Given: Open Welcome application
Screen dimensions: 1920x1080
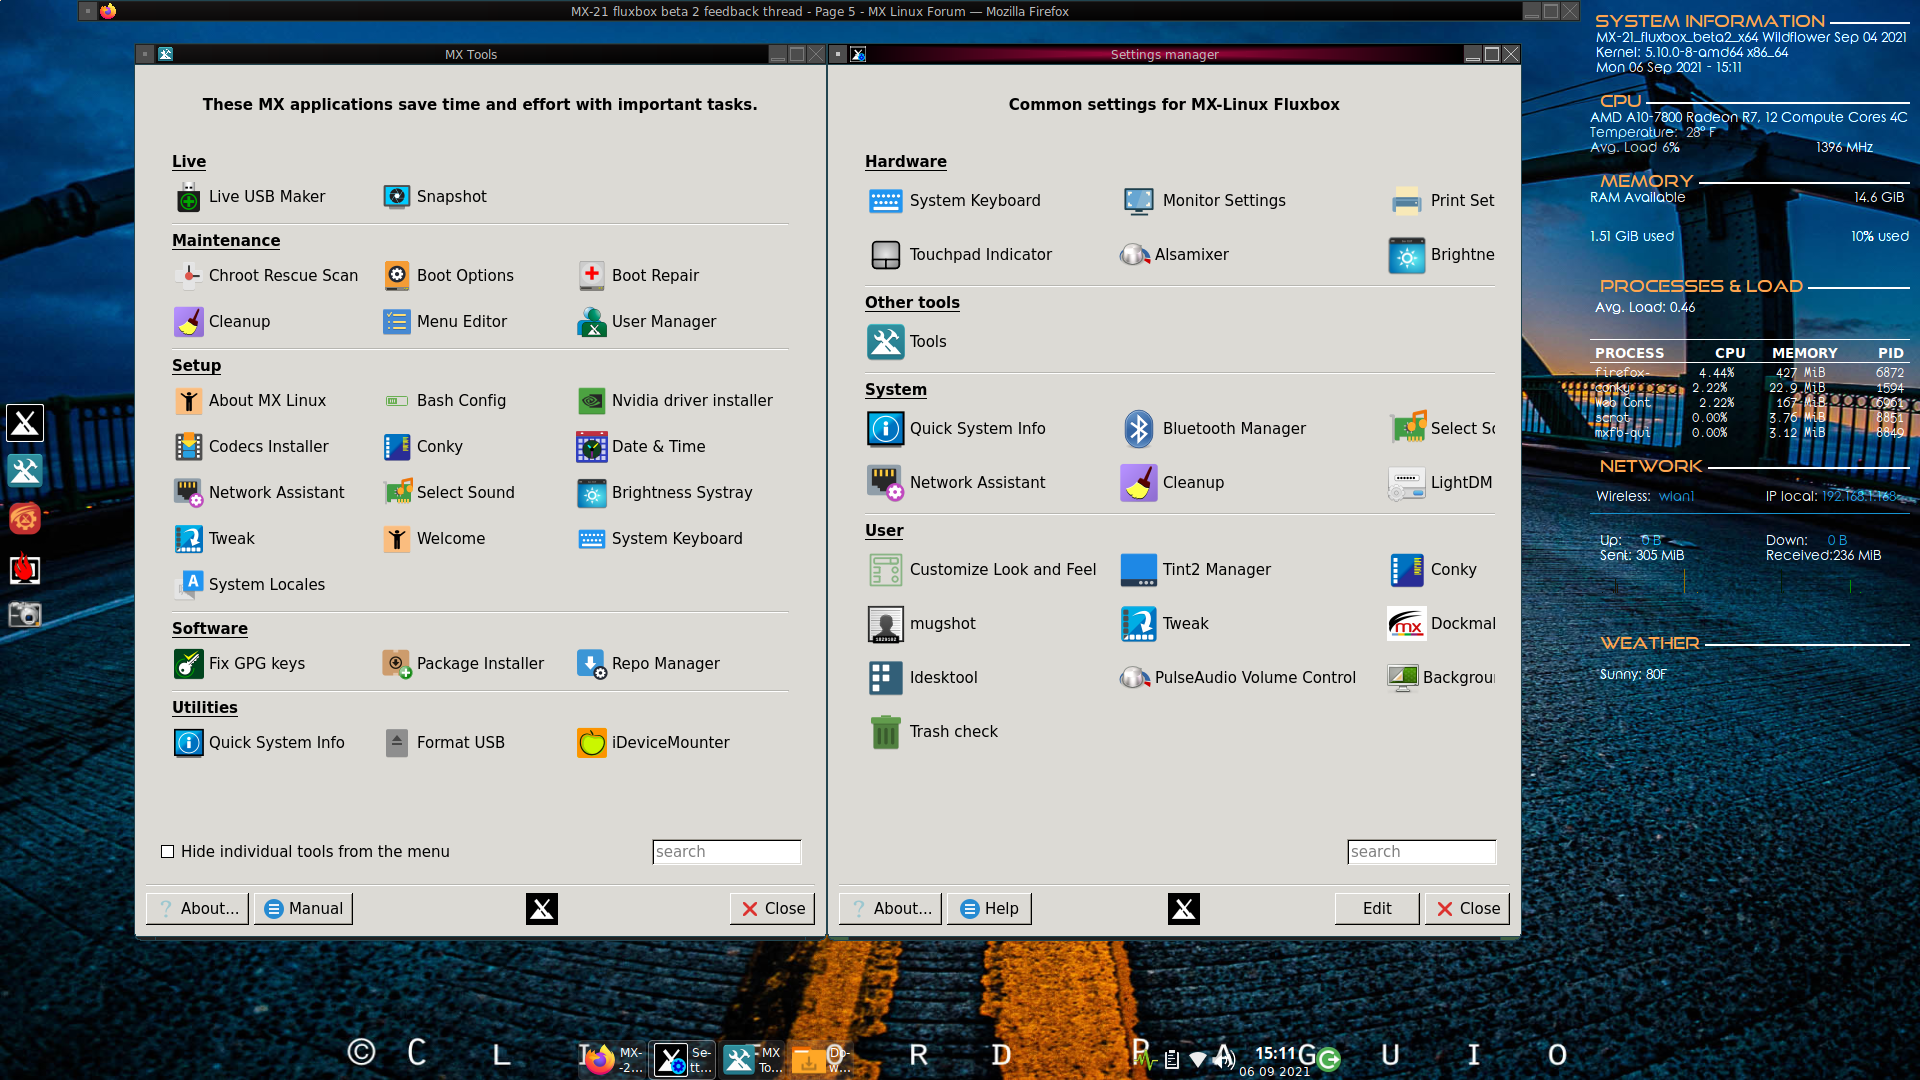Looking at the screenshot, I should [x=434, y=538].
